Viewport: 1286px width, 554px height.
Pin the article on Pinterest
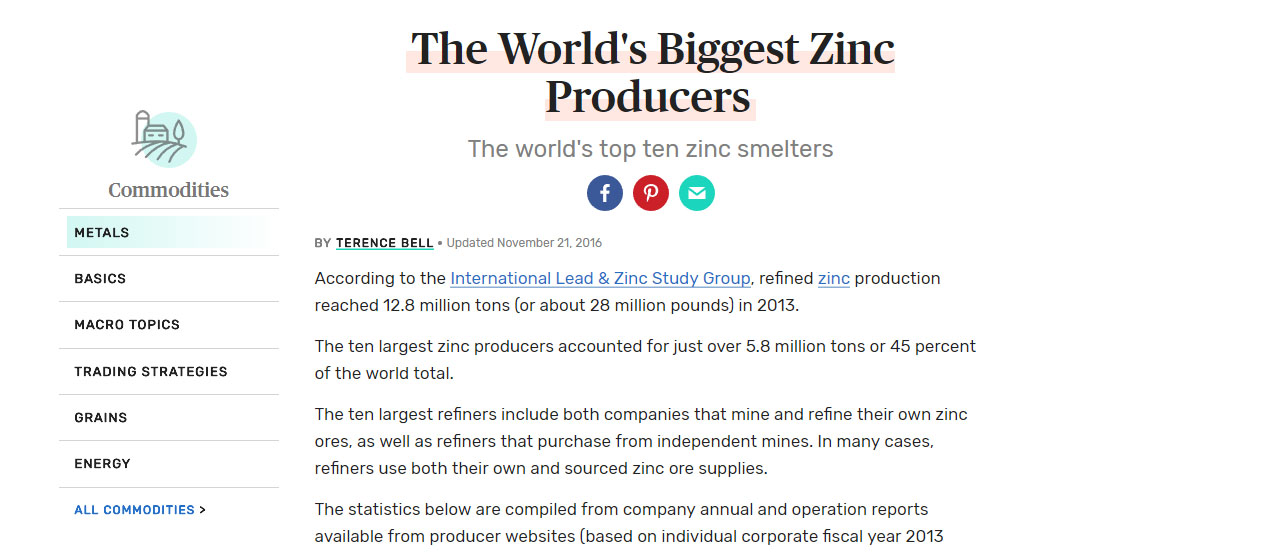point(651,193)
